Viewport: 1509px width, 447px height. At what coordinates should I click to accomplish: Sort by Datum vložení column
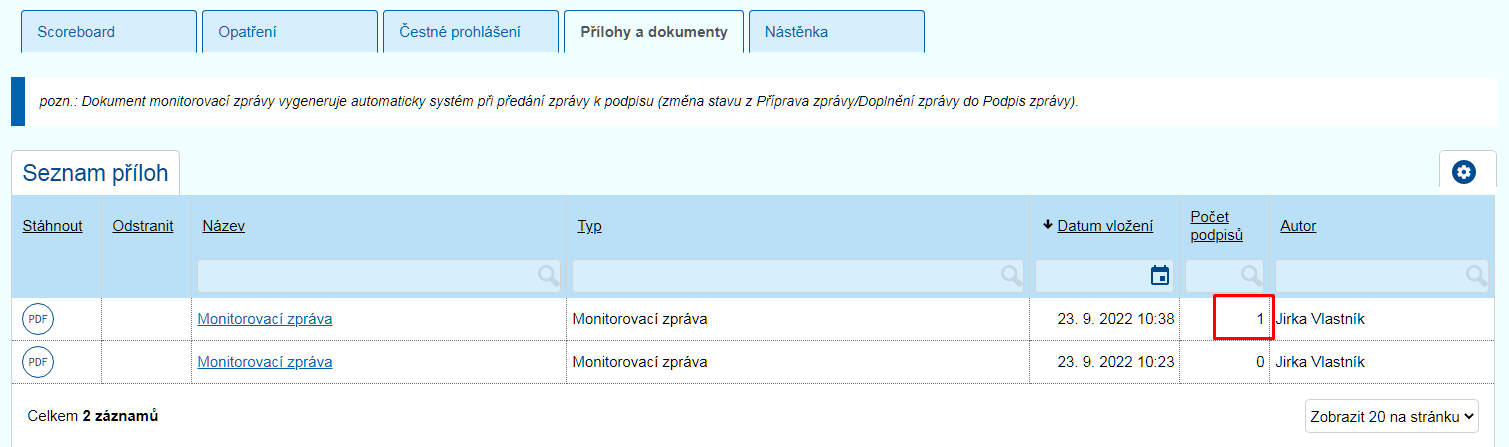[1105, 226]
